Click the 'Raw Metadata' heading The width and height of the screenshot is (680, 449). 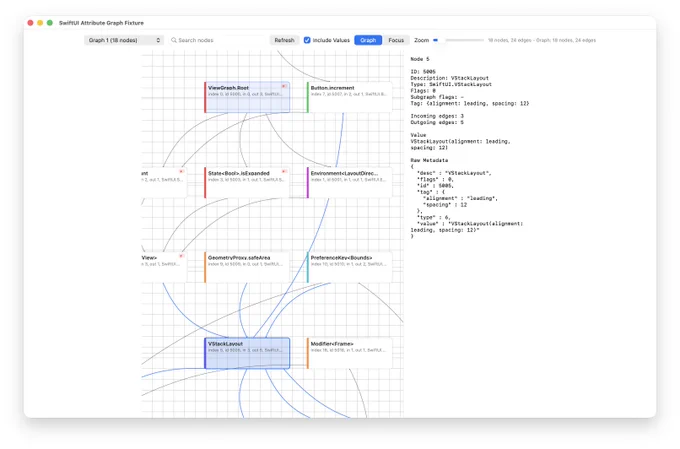click(x=429, y=160)
